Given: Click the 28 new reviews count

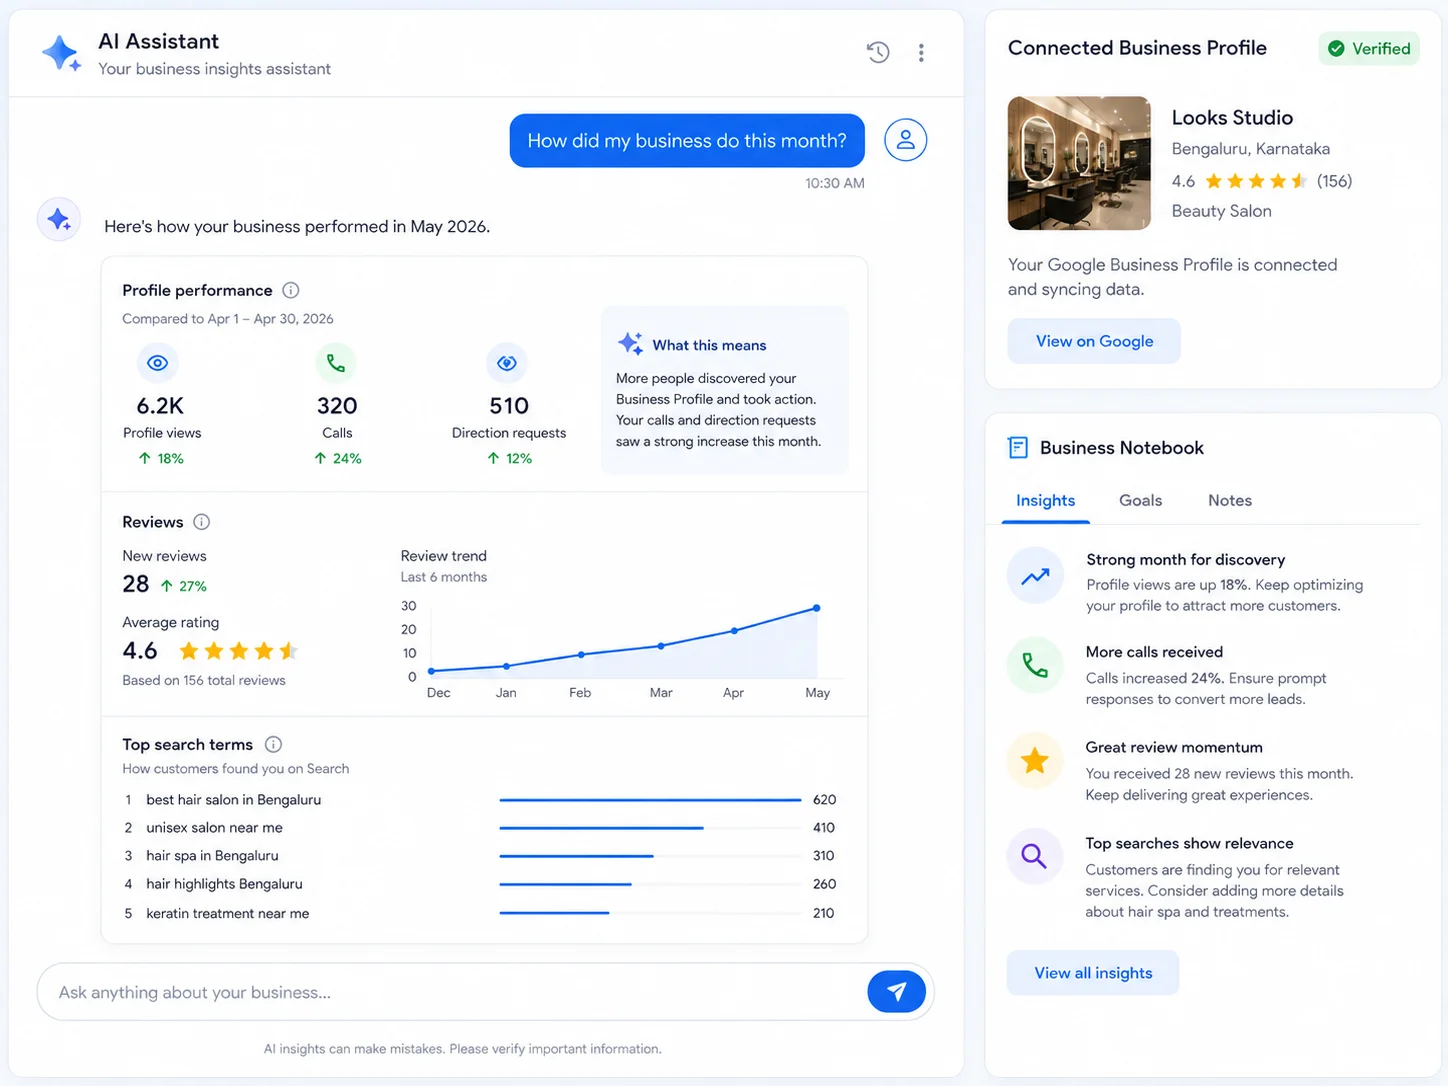Looking at the screenshot, I should point(136,584).
